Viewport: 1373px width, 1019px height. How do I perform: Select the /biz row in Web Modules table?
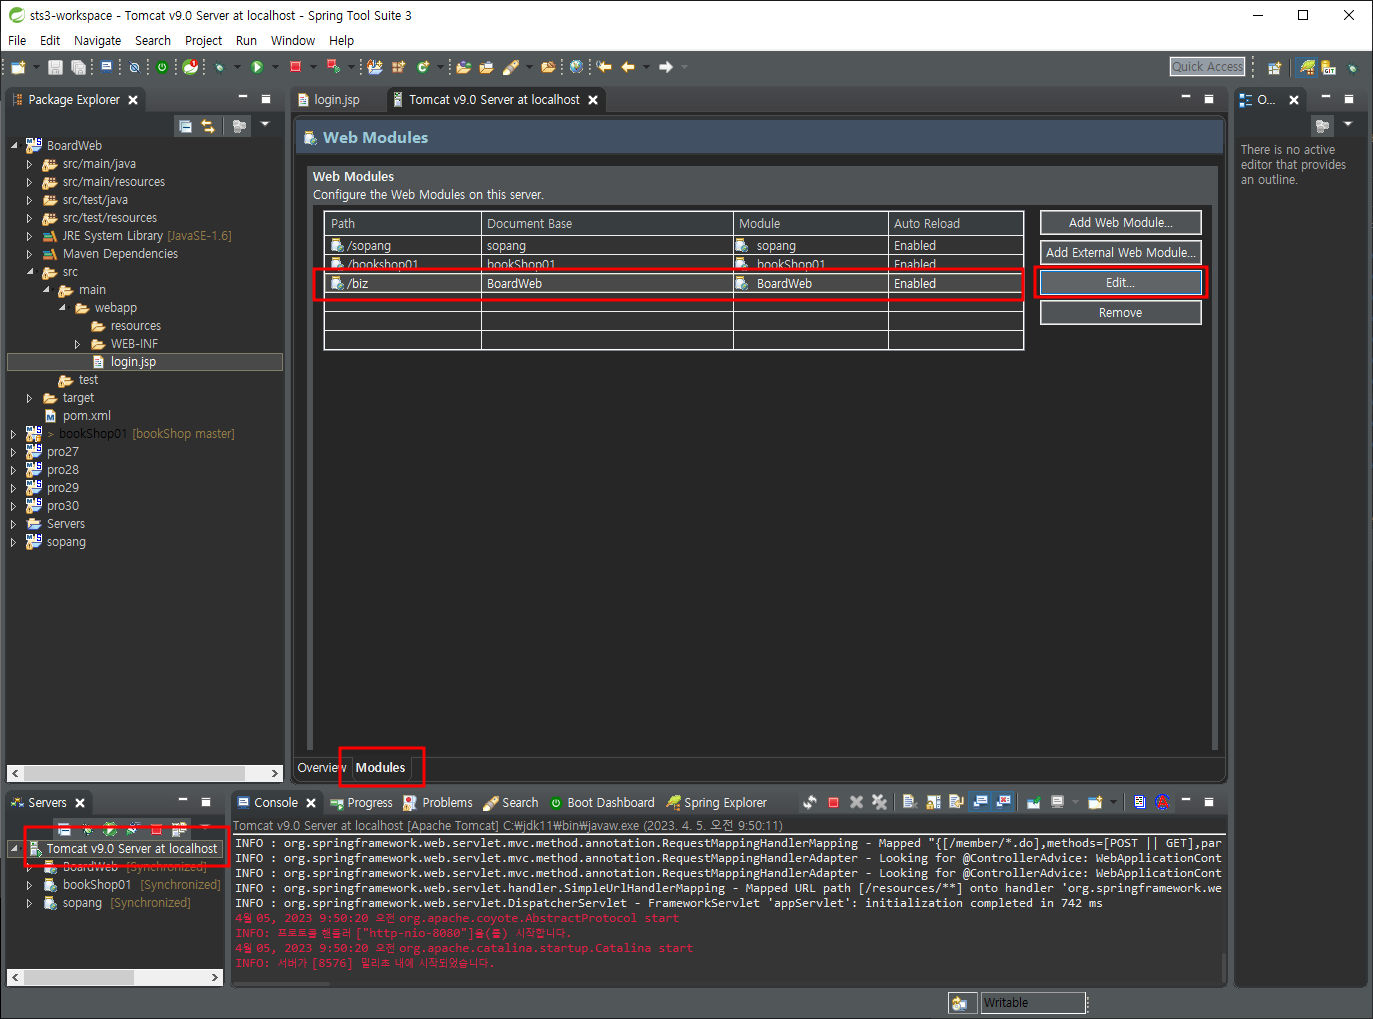point(673,284)
